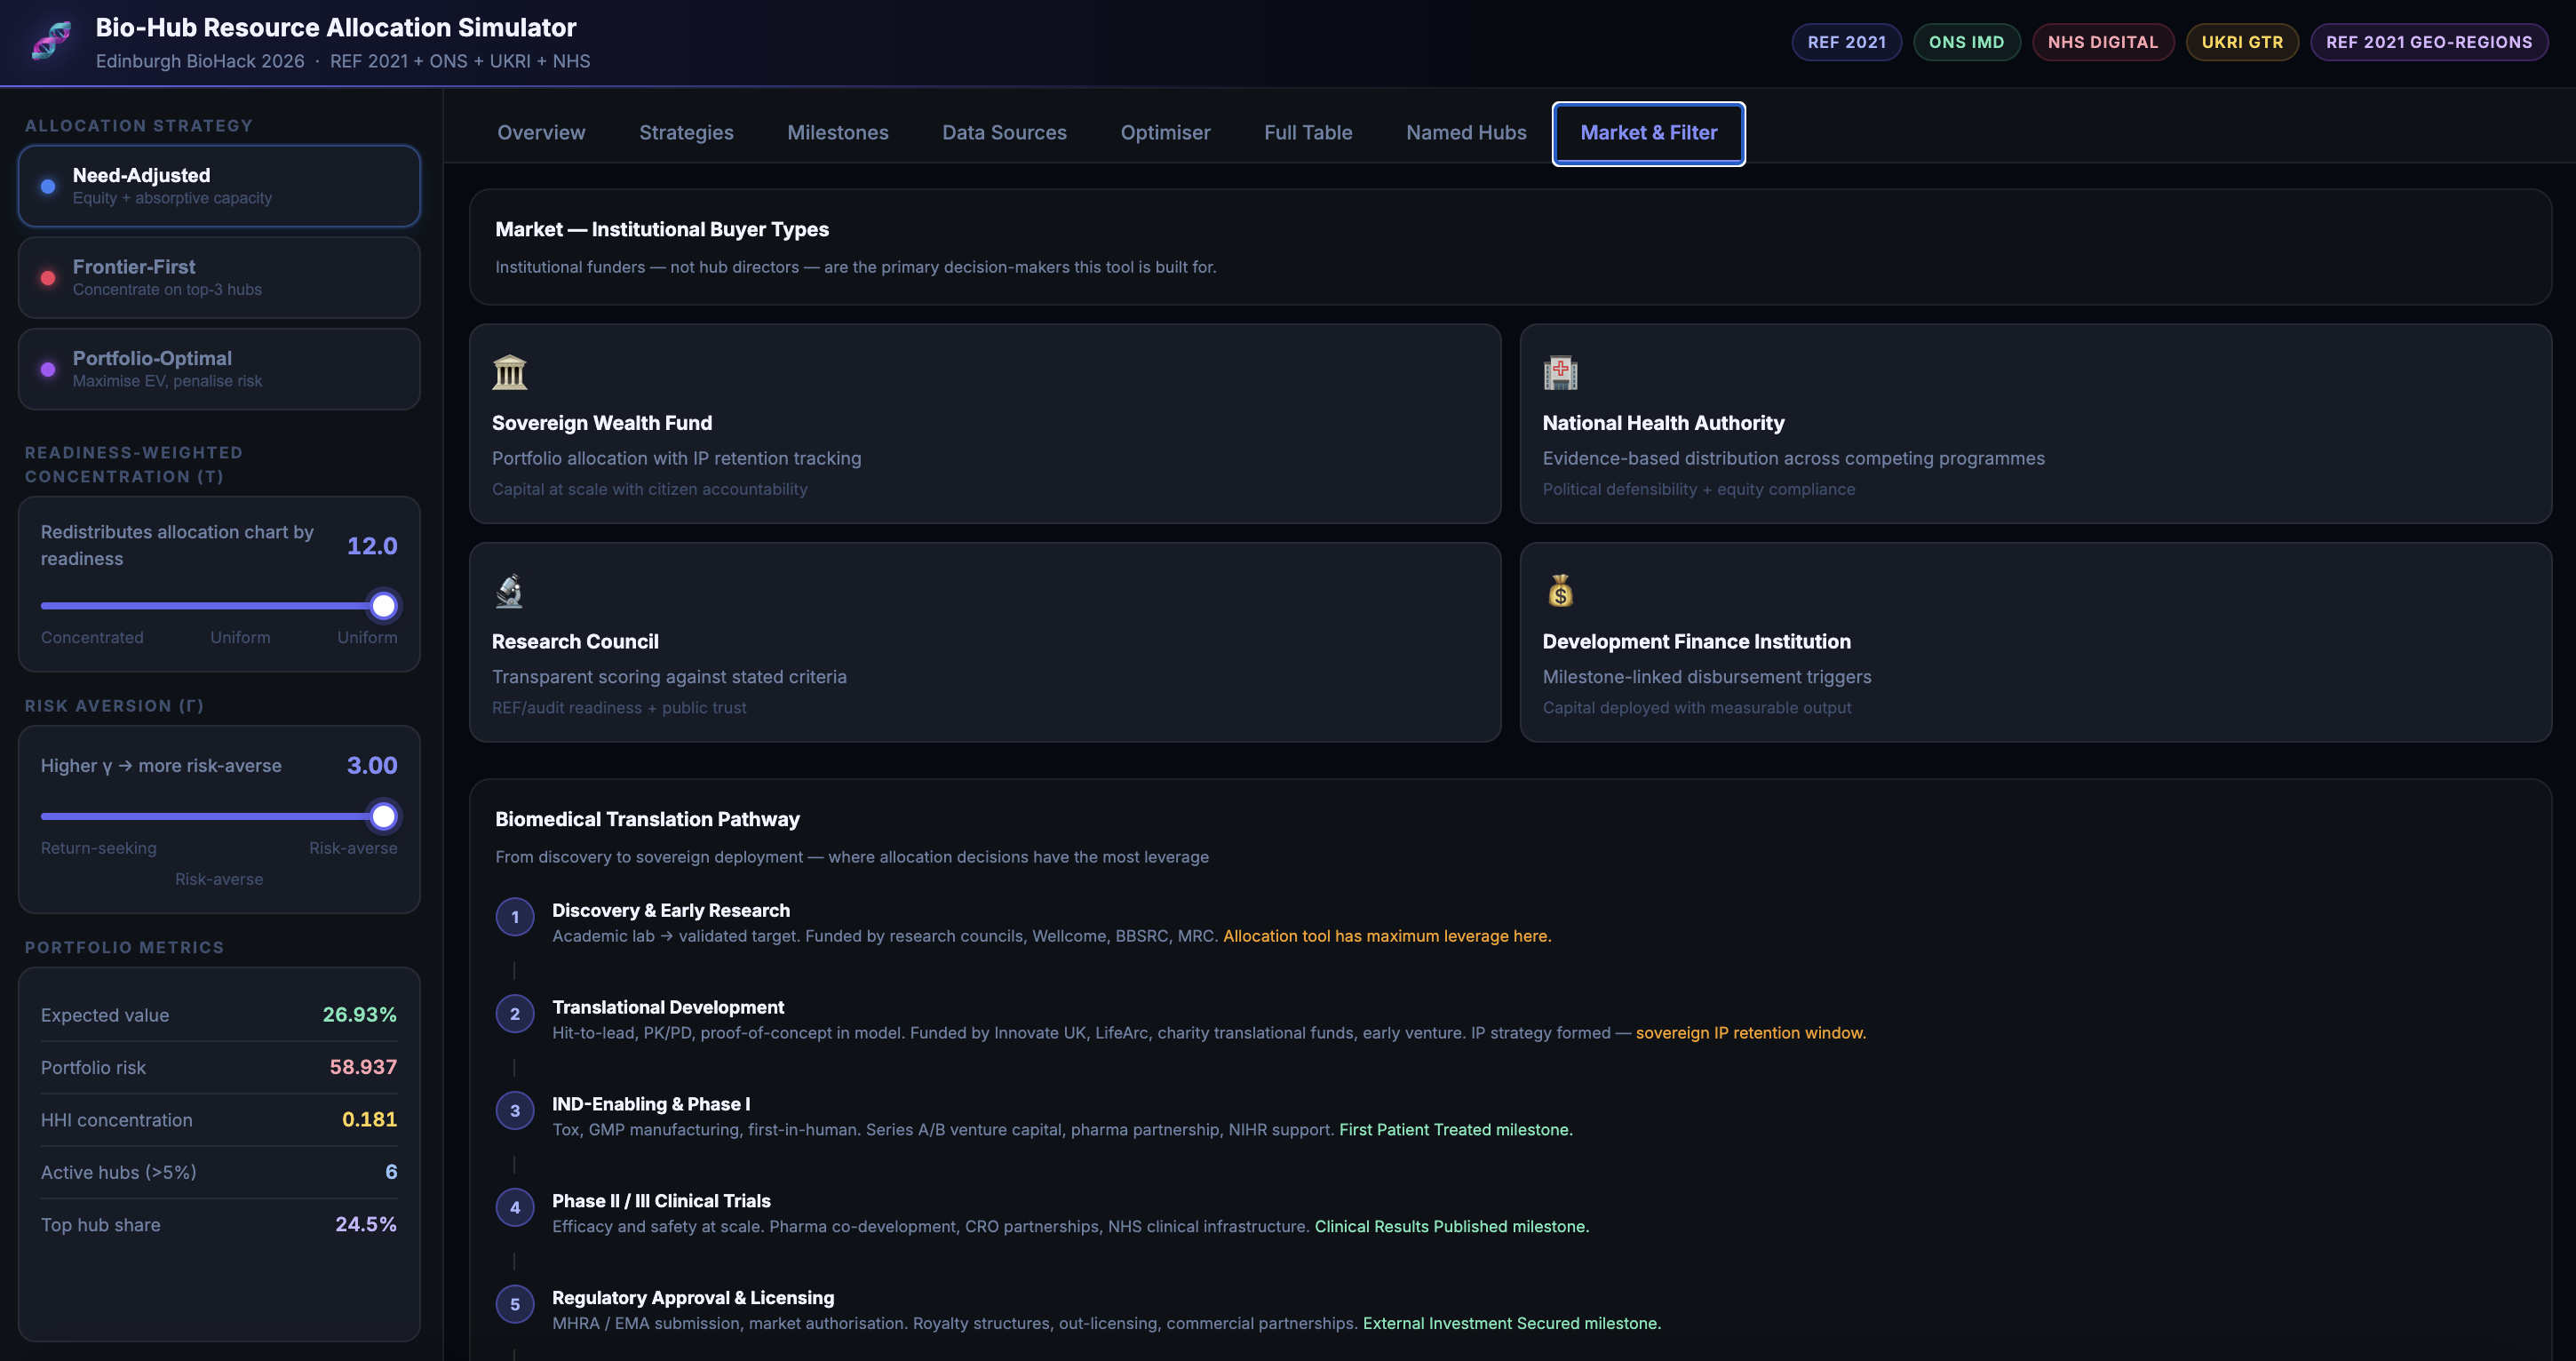Click the Research Council buyer card
Viewport: 2576px width, 1361px height.
984,642
